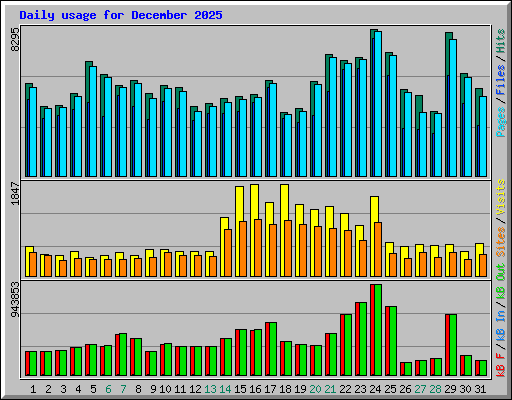Click the green kB bar for day 7

(123, 354)
